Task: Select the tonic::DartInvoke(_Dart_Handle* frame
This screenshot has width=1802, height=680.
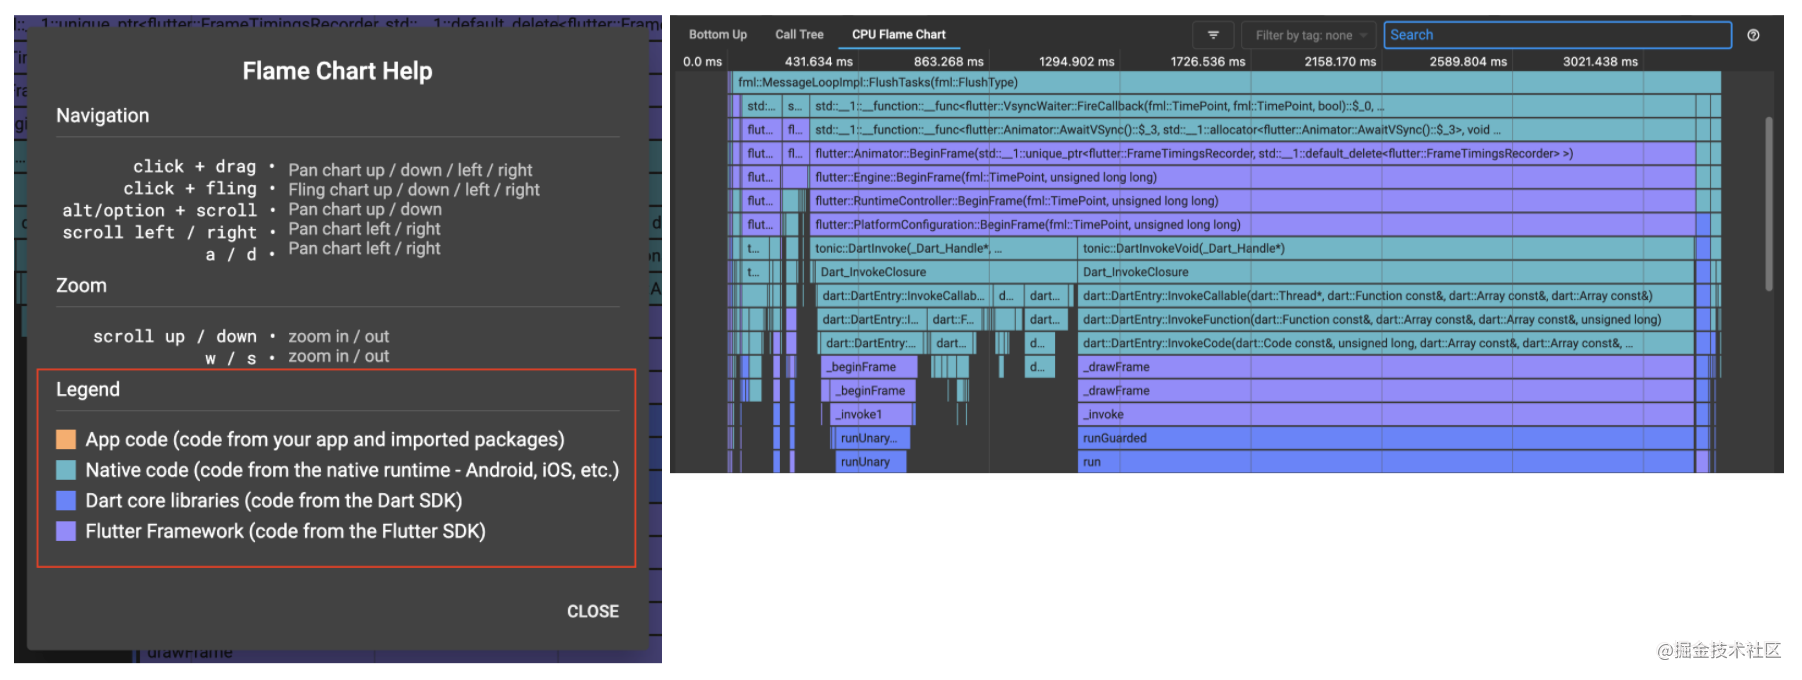Action: pyautogui.click(x=943, y=248)
